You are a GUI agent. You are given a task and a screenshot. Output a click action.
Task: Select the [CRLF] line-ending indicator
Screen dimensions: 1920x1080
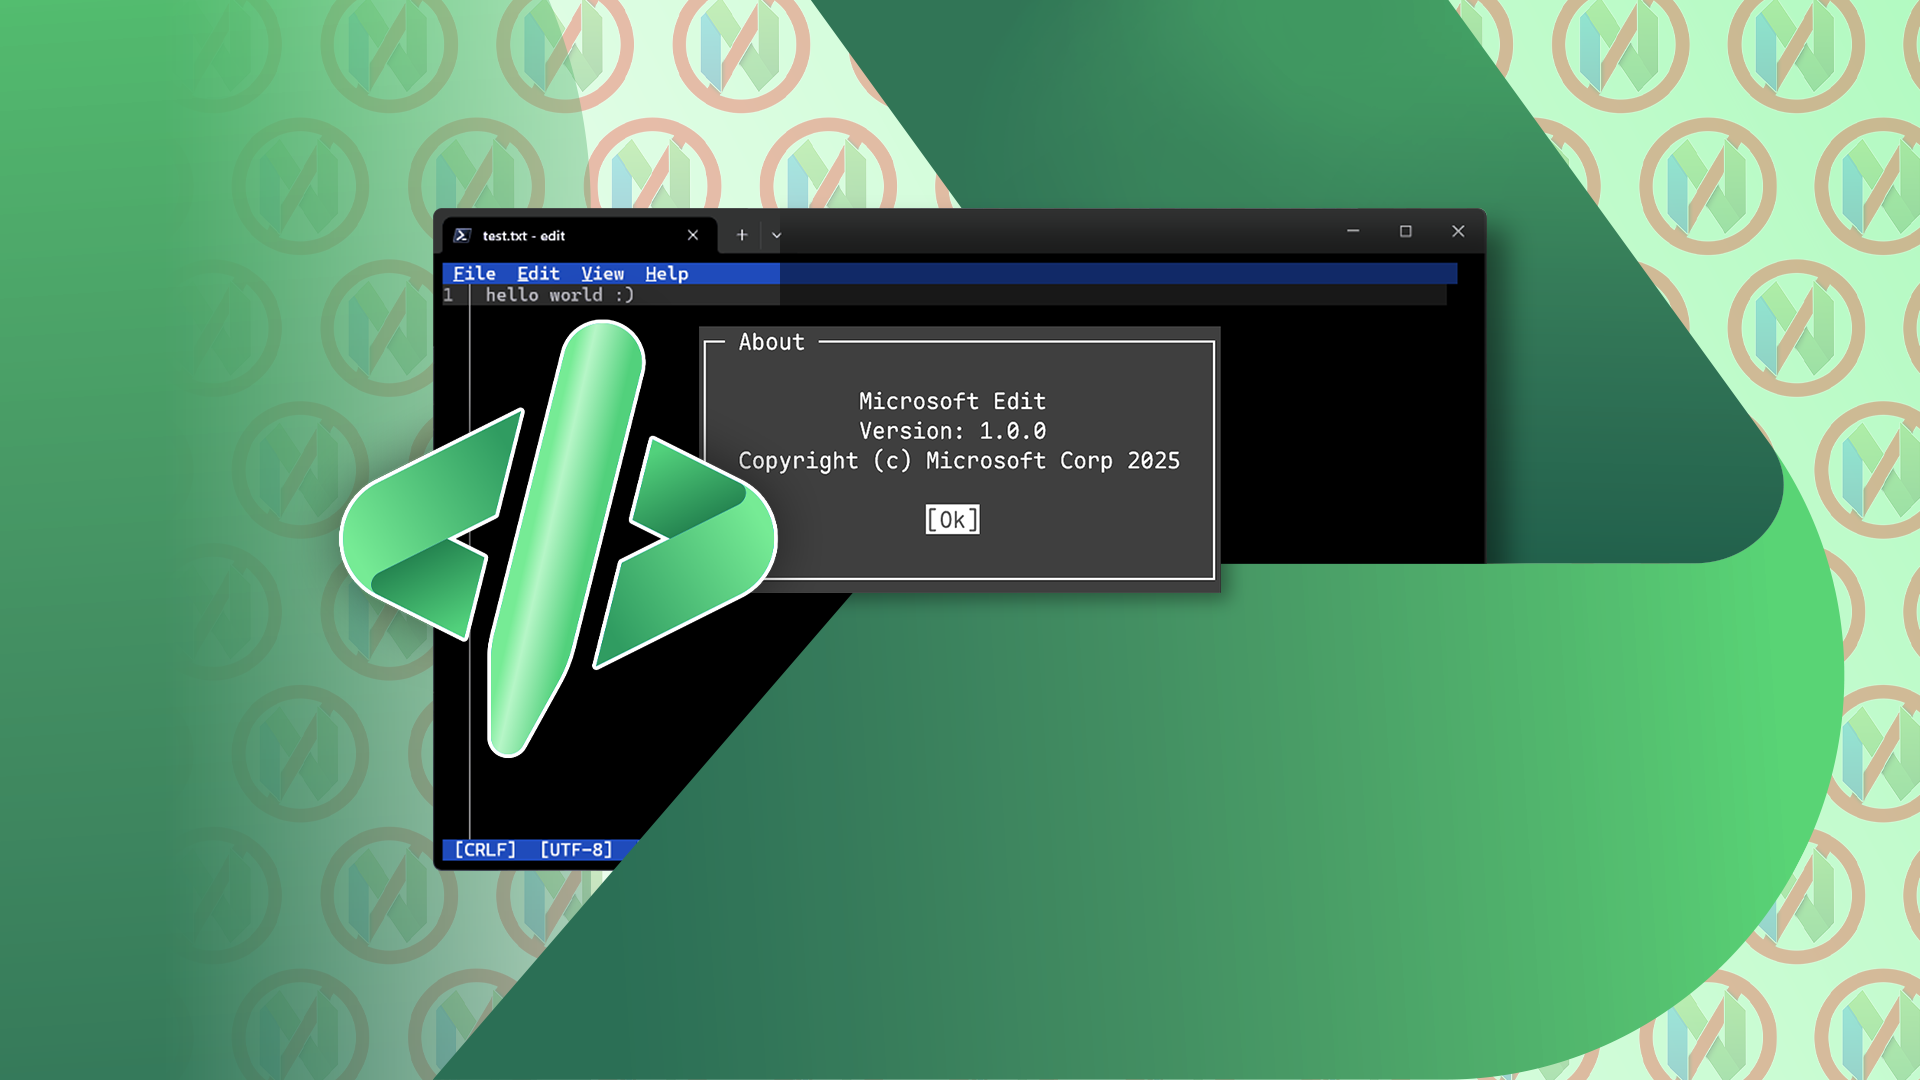[x=485, y=850]
